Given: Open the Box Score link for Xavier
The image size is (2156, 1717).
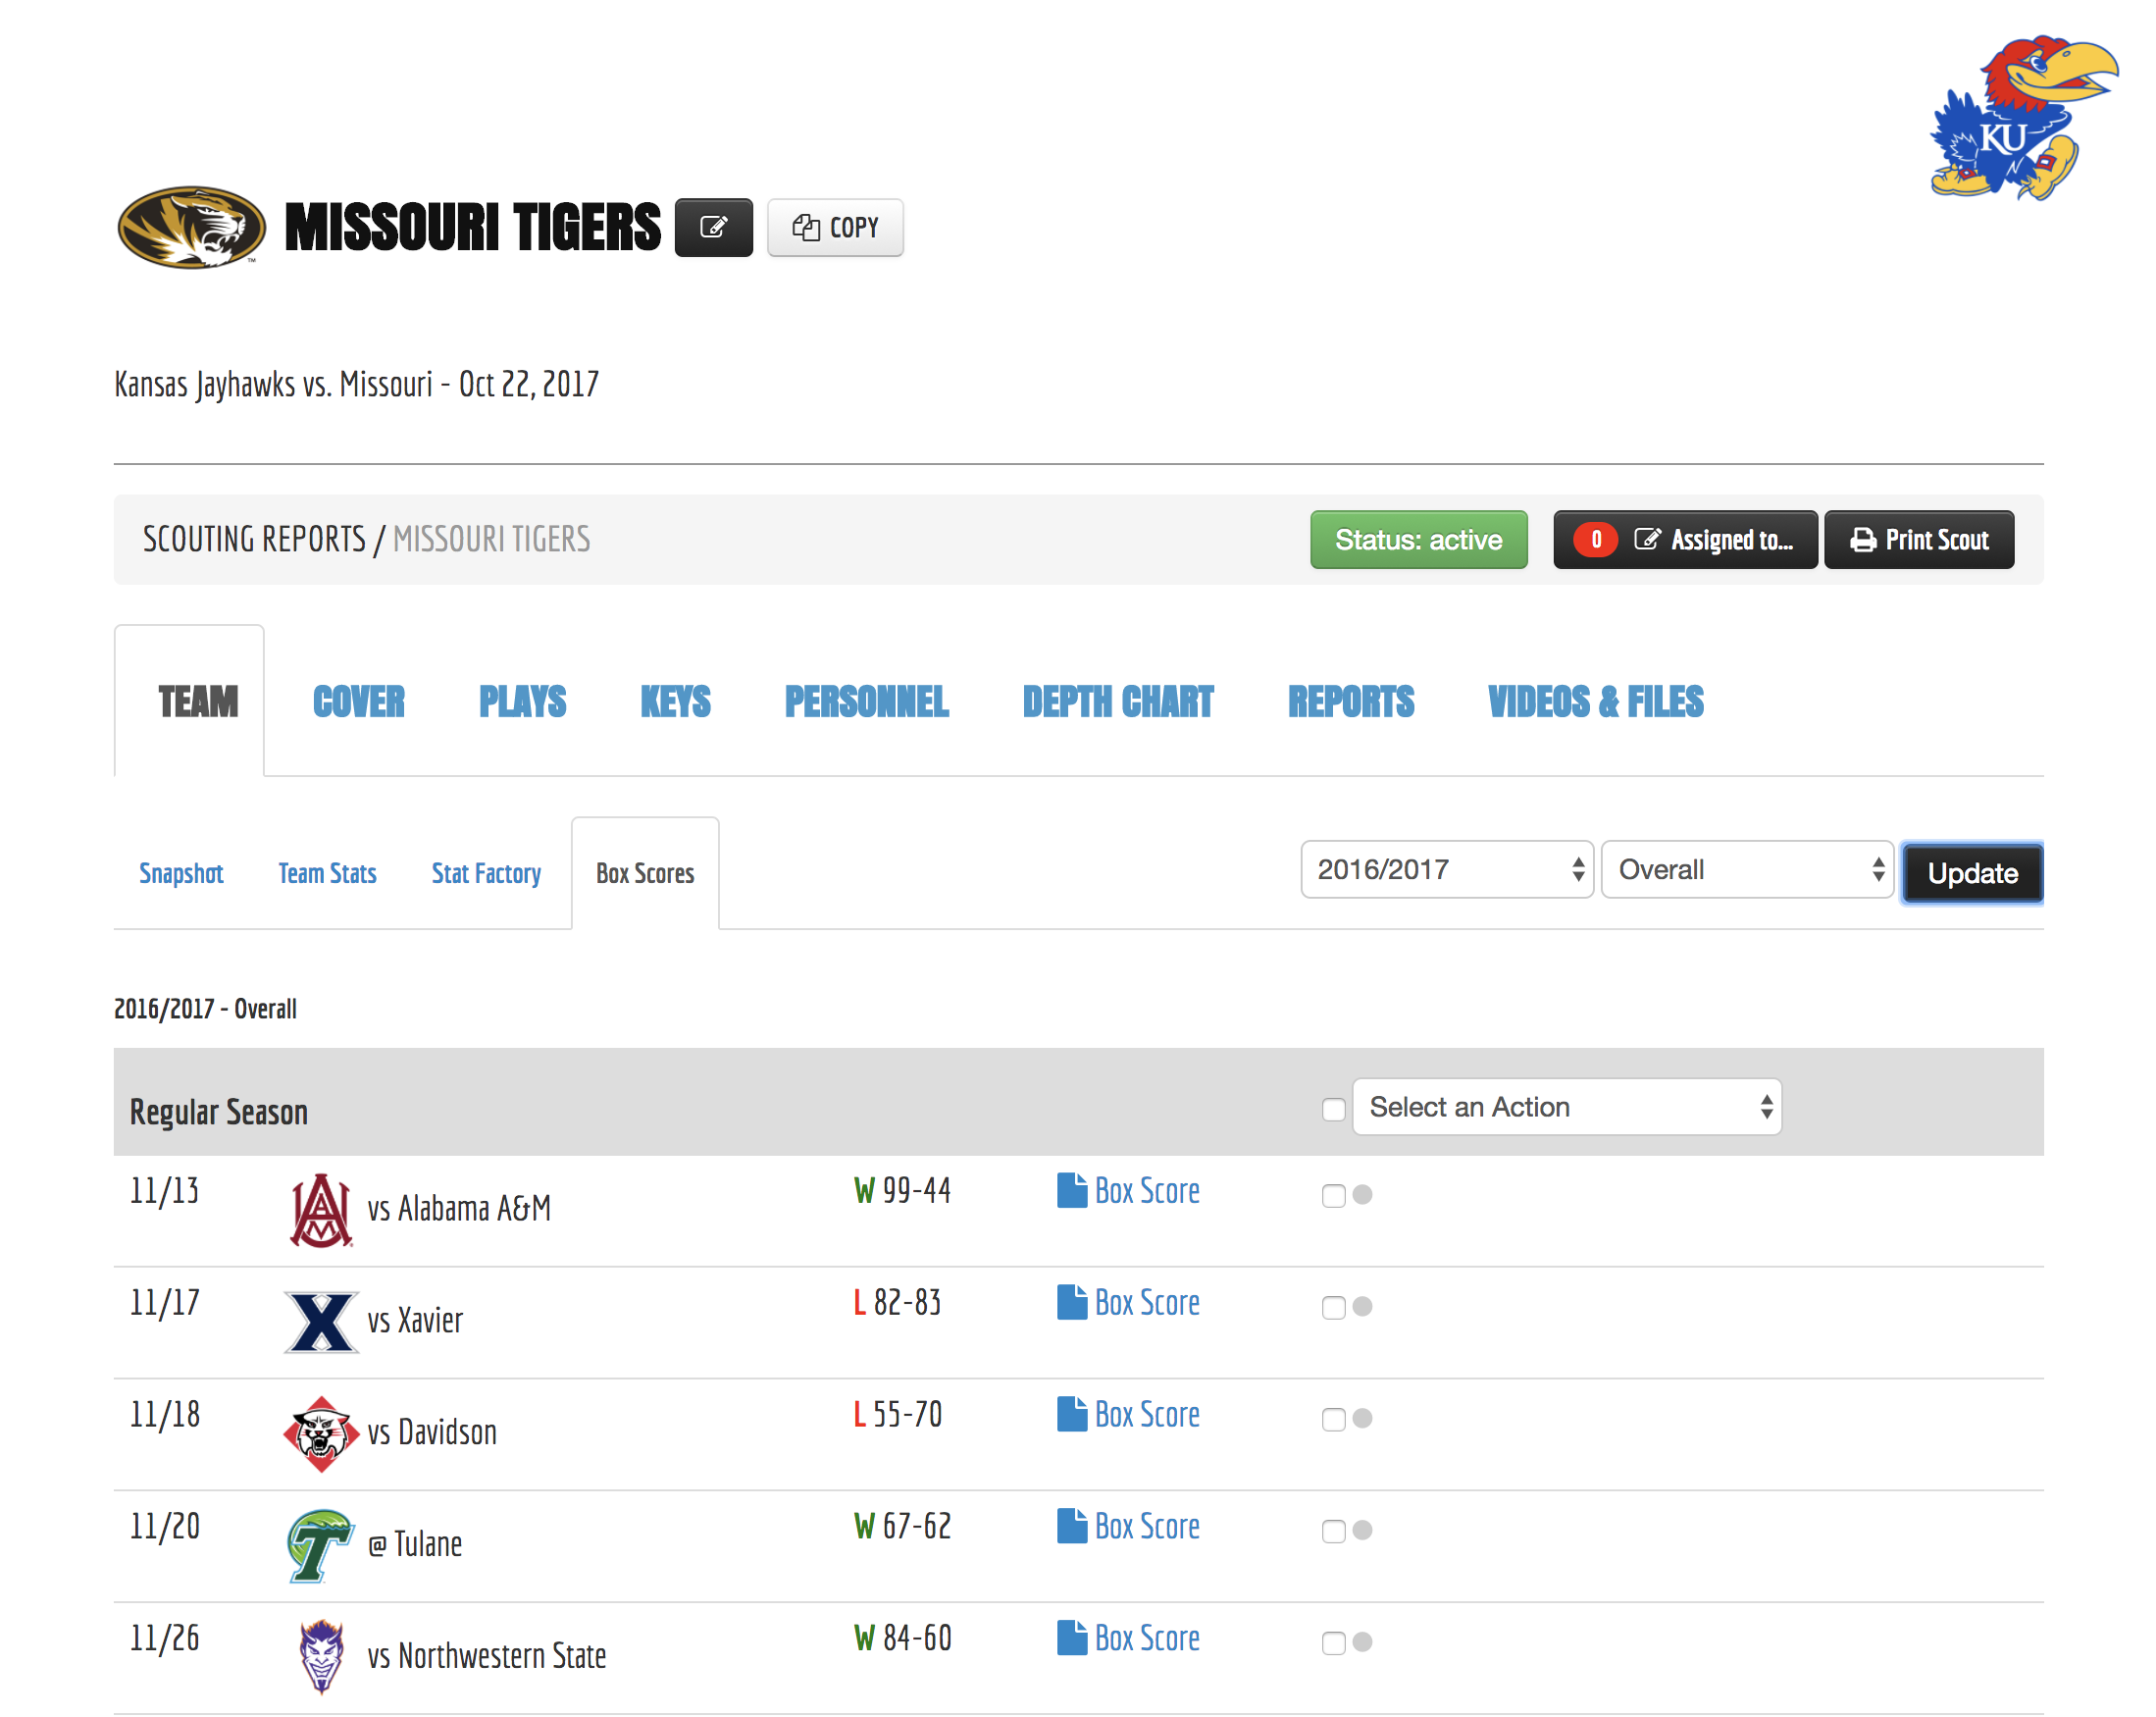Looking at the screenshot, I should (x=1146, y=1303).
